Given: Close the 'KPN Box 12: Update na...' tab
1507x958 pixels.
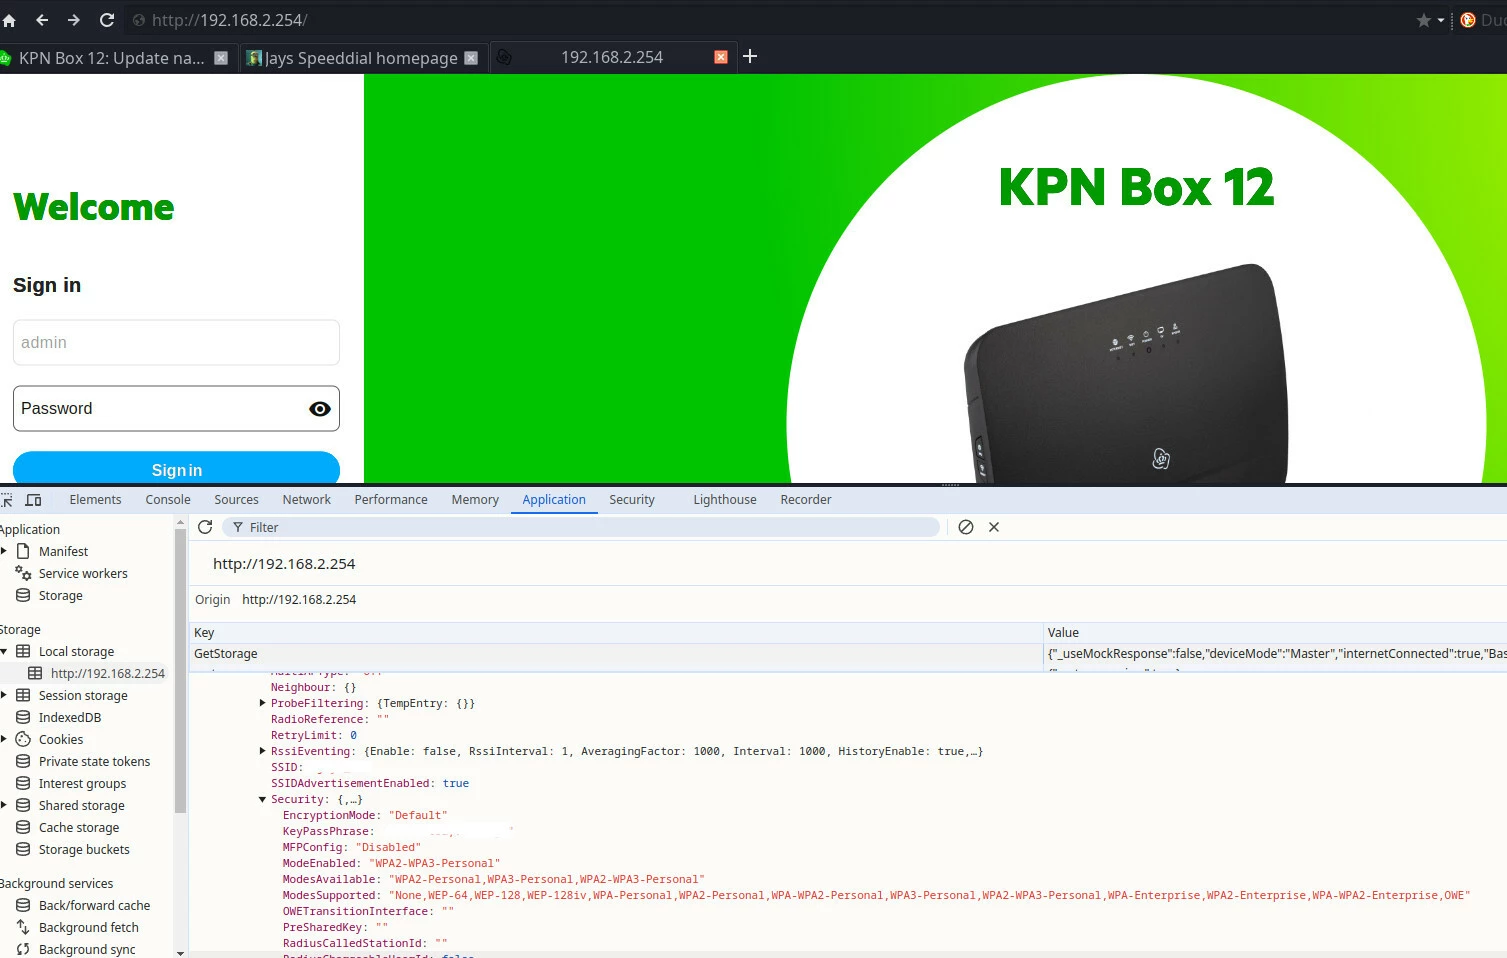Looking at the screenshot, I should pos(221,58).
